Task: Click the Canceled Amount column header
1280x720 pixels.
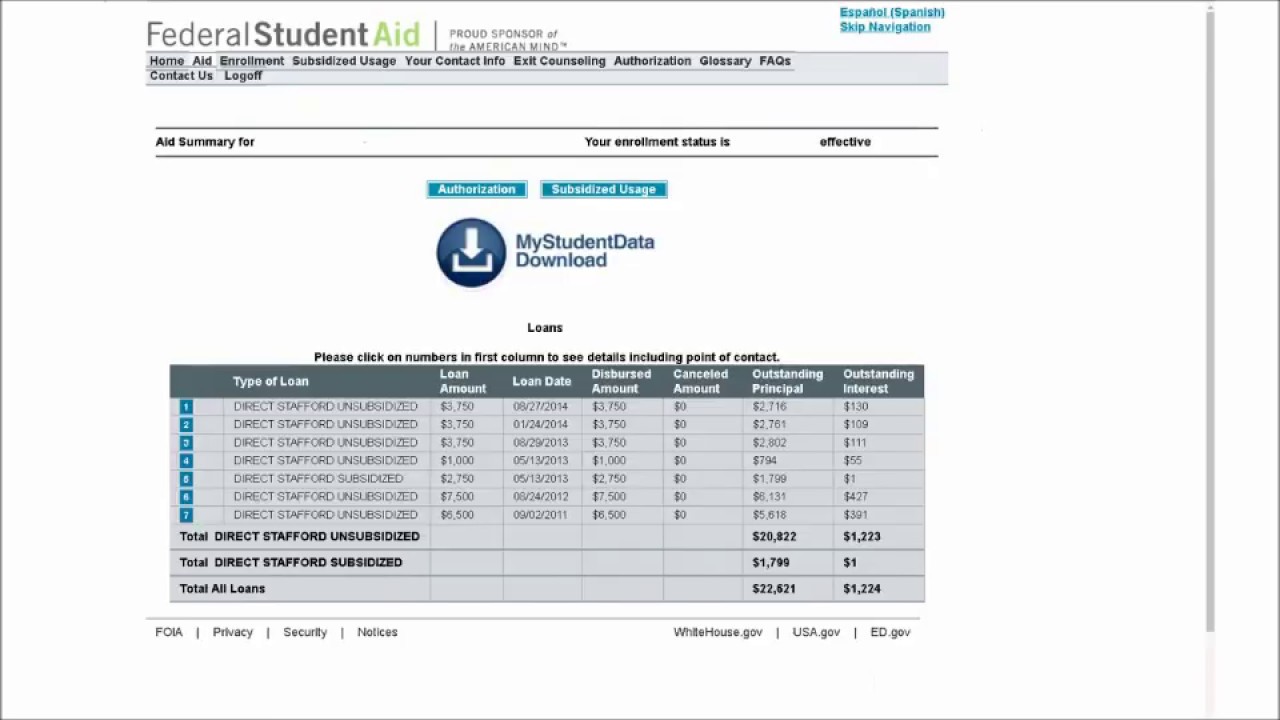Action: pos(700,381)
